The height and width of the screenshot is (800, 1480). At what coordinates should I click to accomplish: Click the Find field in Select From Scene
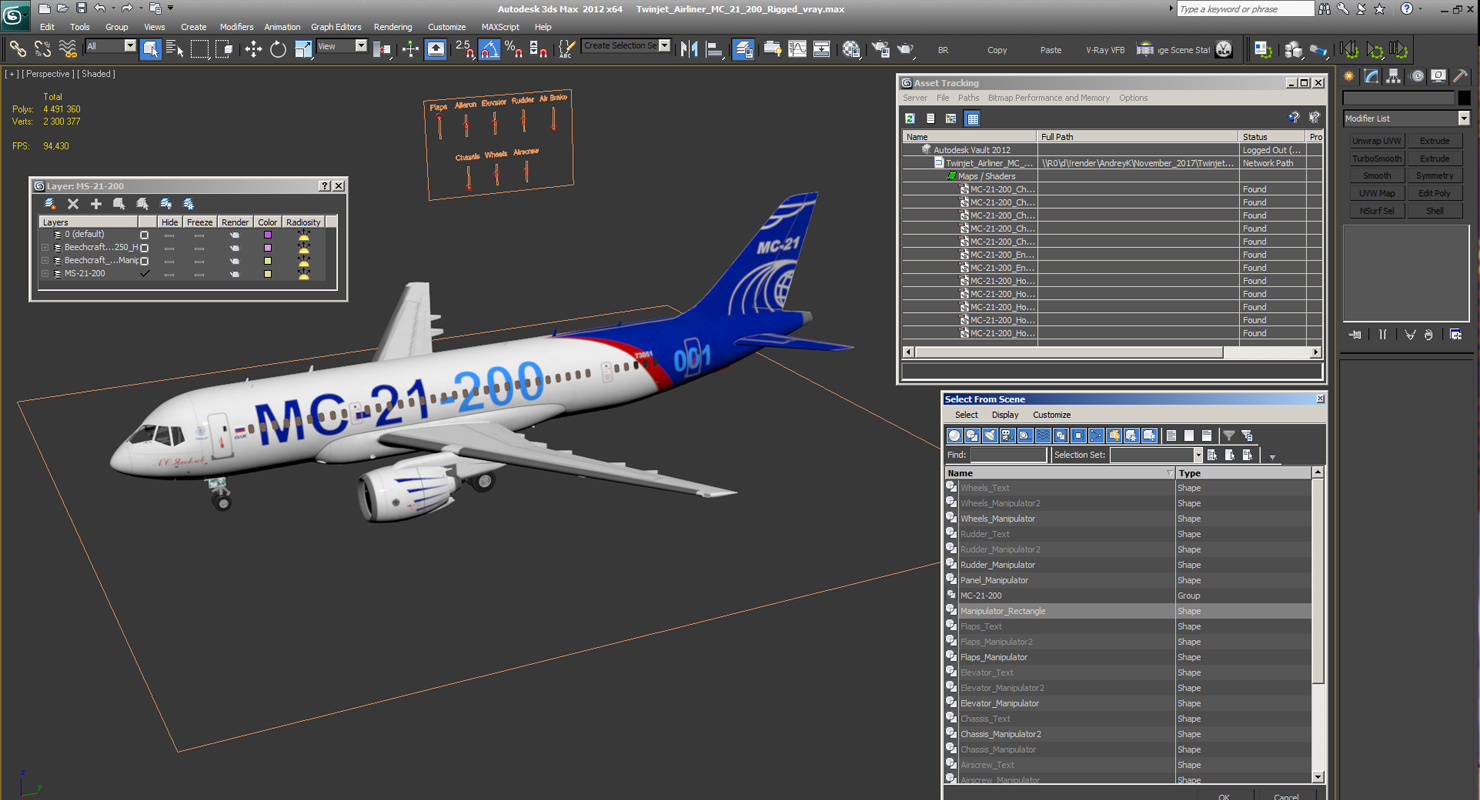point(1008,455)
